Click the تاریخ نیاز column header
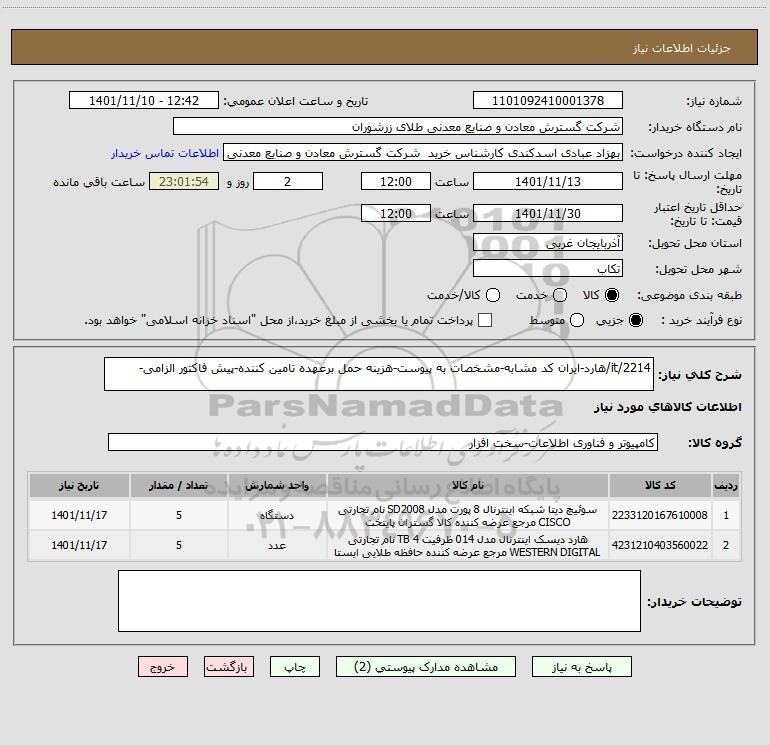770x745 pixels. pyautogui.click(x=79, y=486)
